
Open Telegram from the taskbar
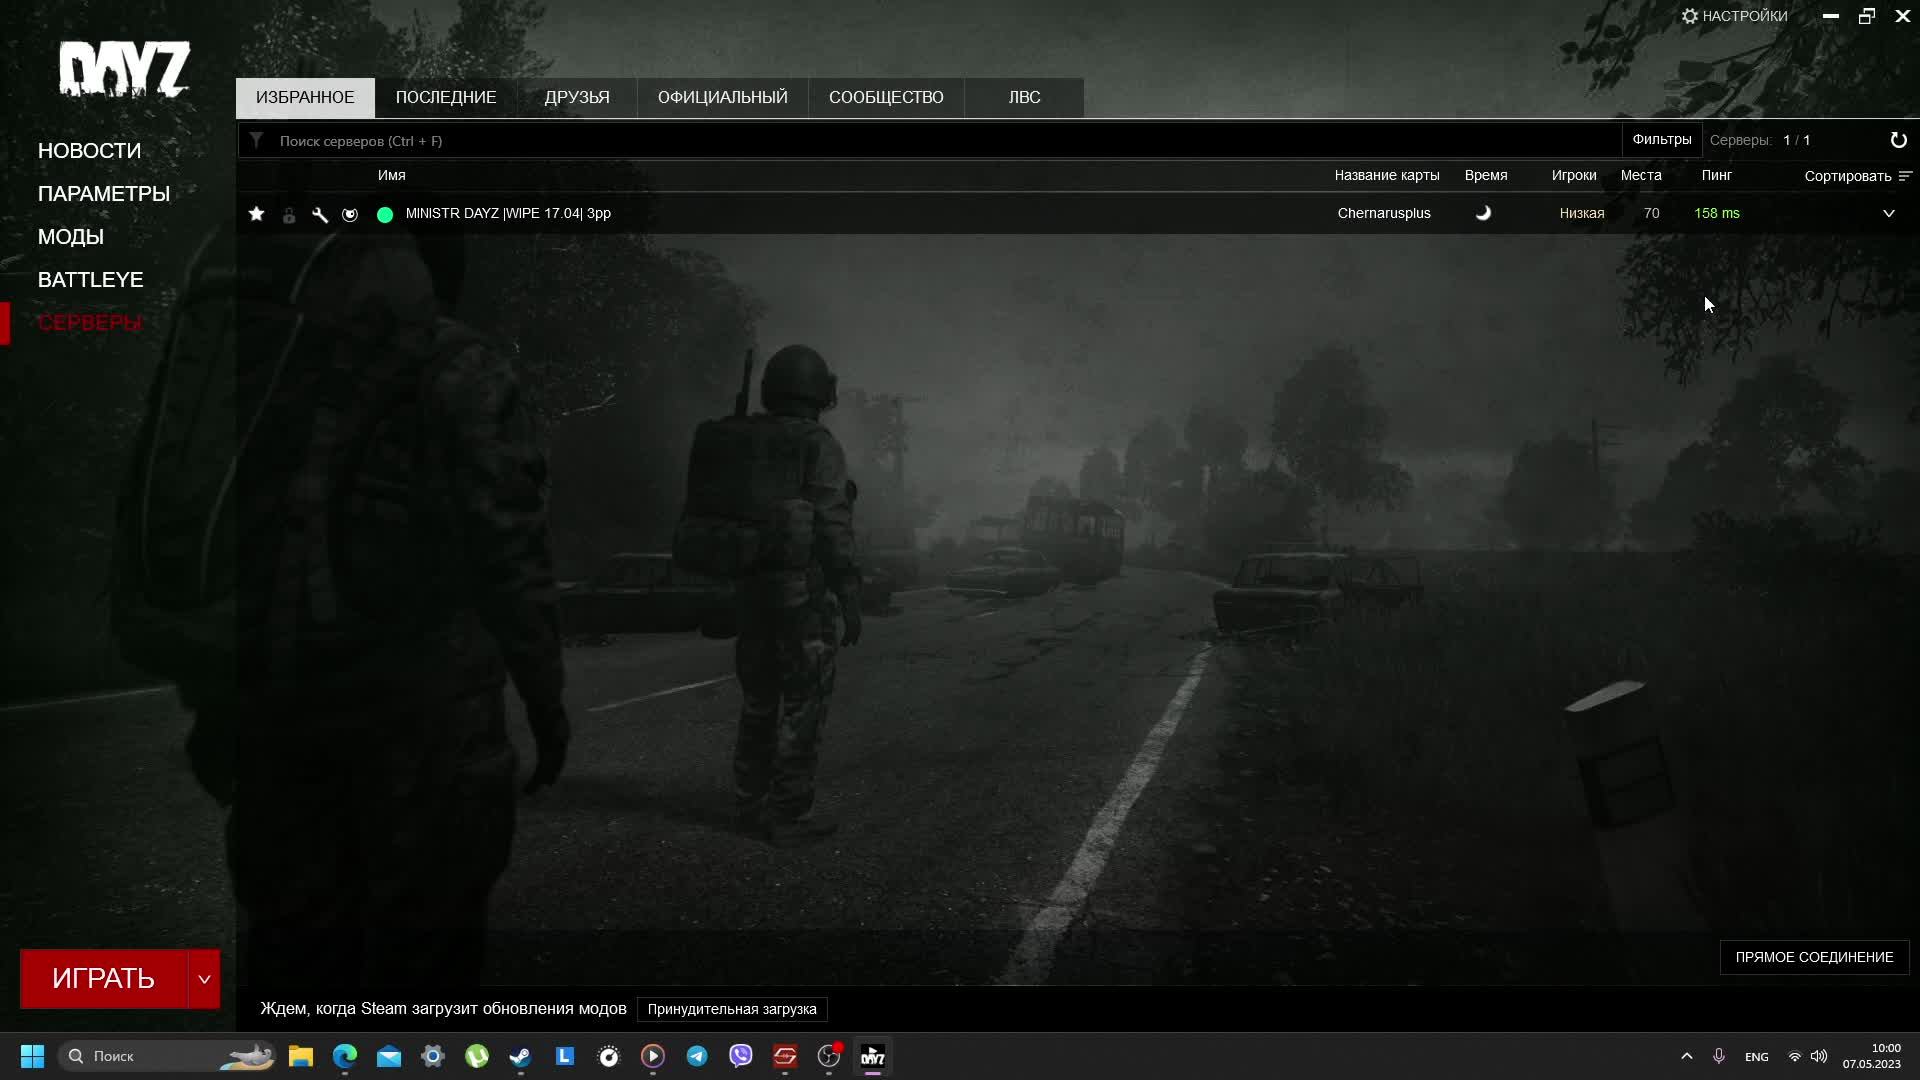(x=697, y=1056)
